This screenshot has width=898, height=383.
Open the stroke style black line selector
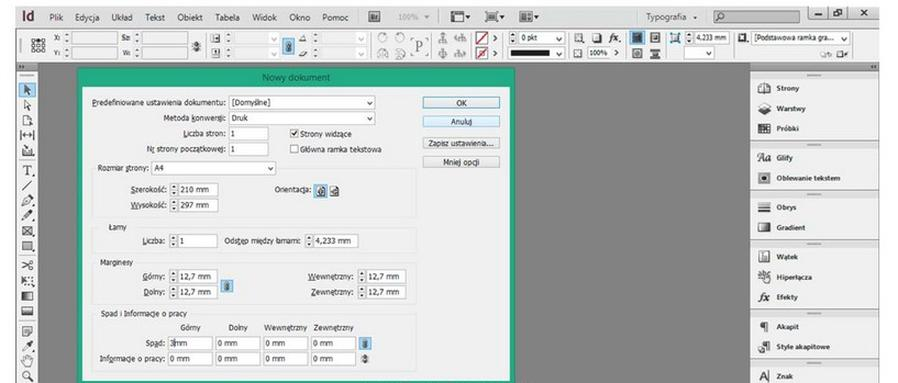pyautogui.click(x=537, y=53)
